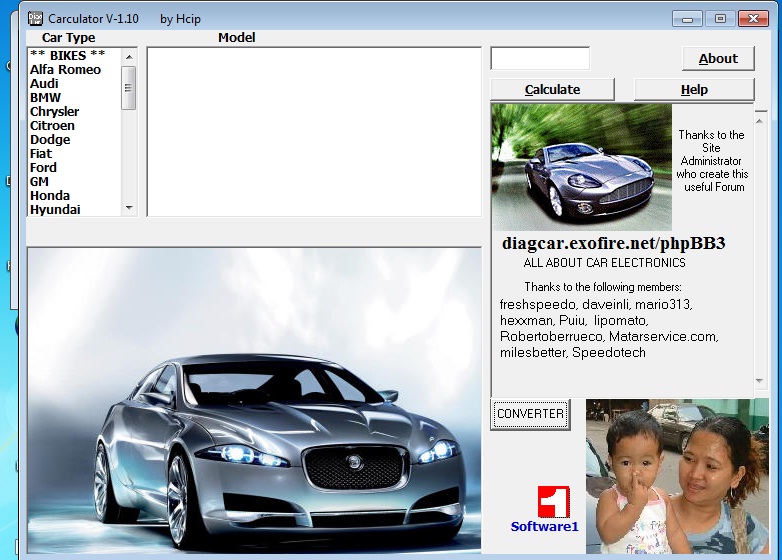Viewport: 782px width, 560px height.
Task: Click Car Type list scroll up arrow
Action: [129, 57]
